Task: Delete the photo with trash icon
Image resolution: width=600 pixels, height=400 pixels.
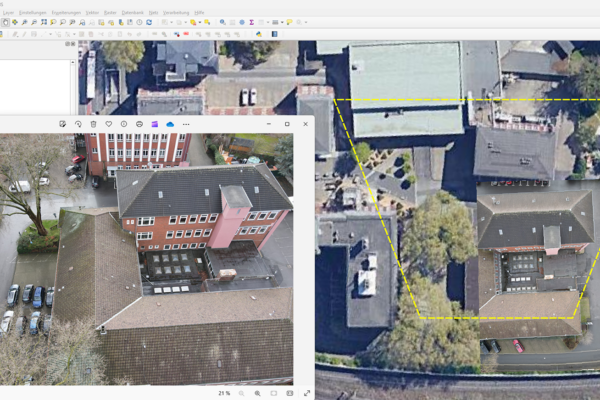Action: [x=93, y=124]
